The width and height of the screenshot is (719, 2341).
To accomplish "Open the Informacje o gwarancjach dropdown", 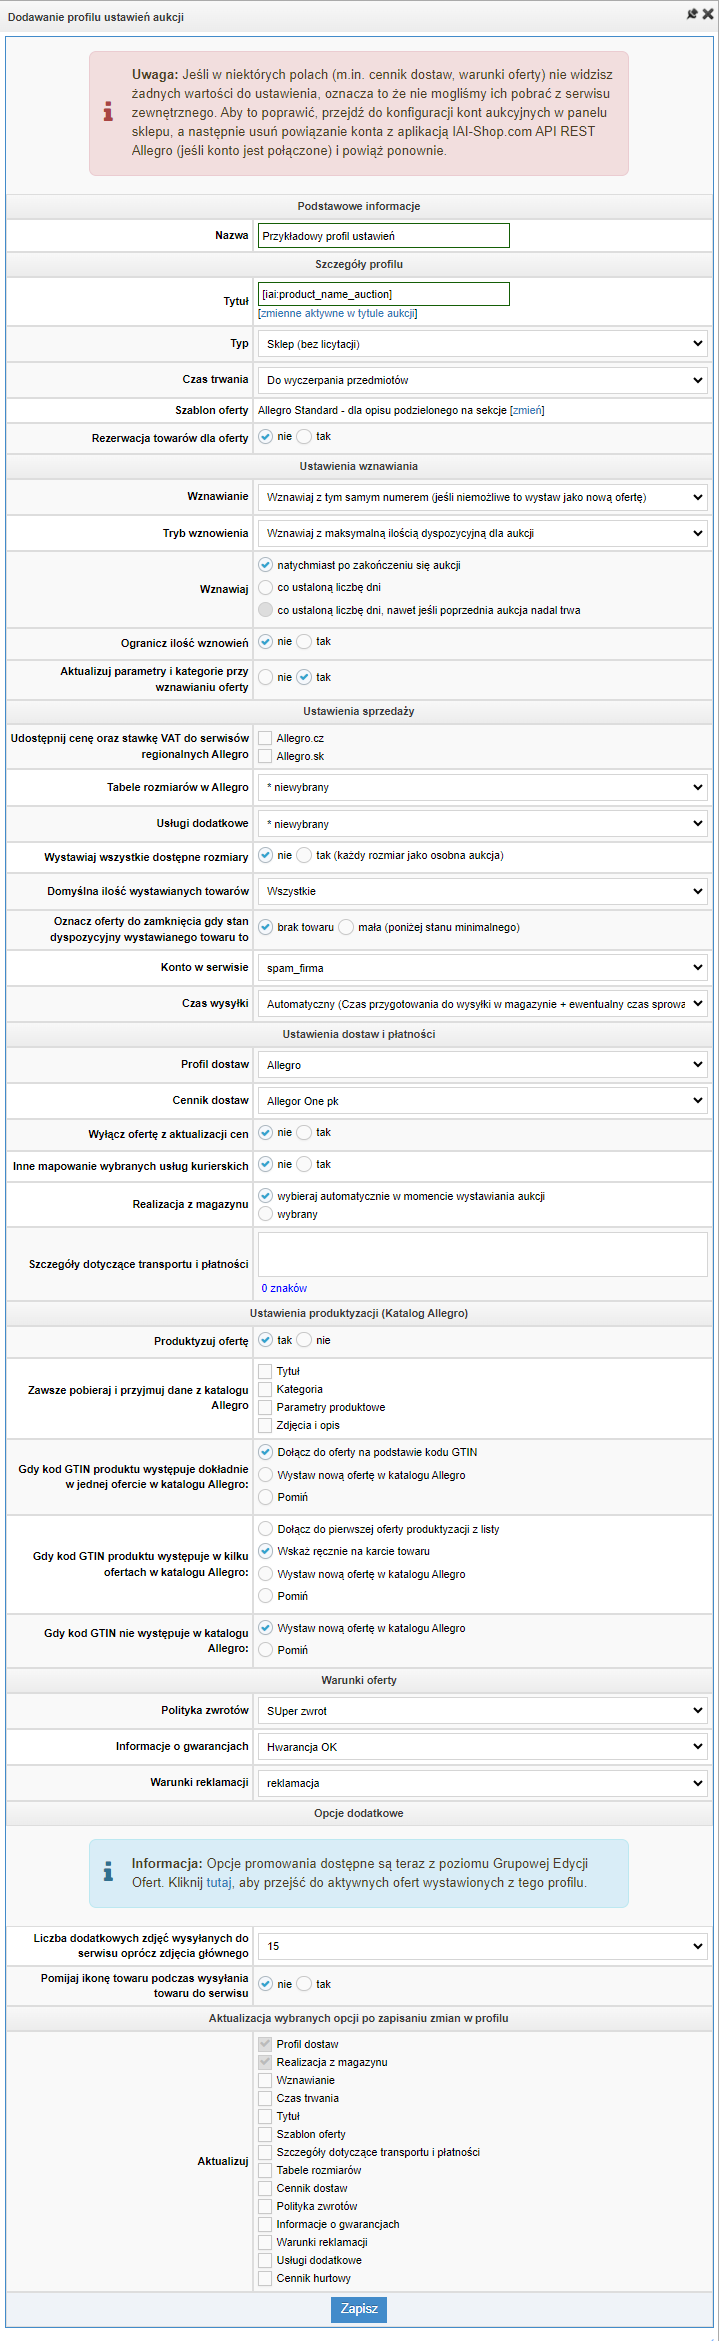I will pos(483,1747).
